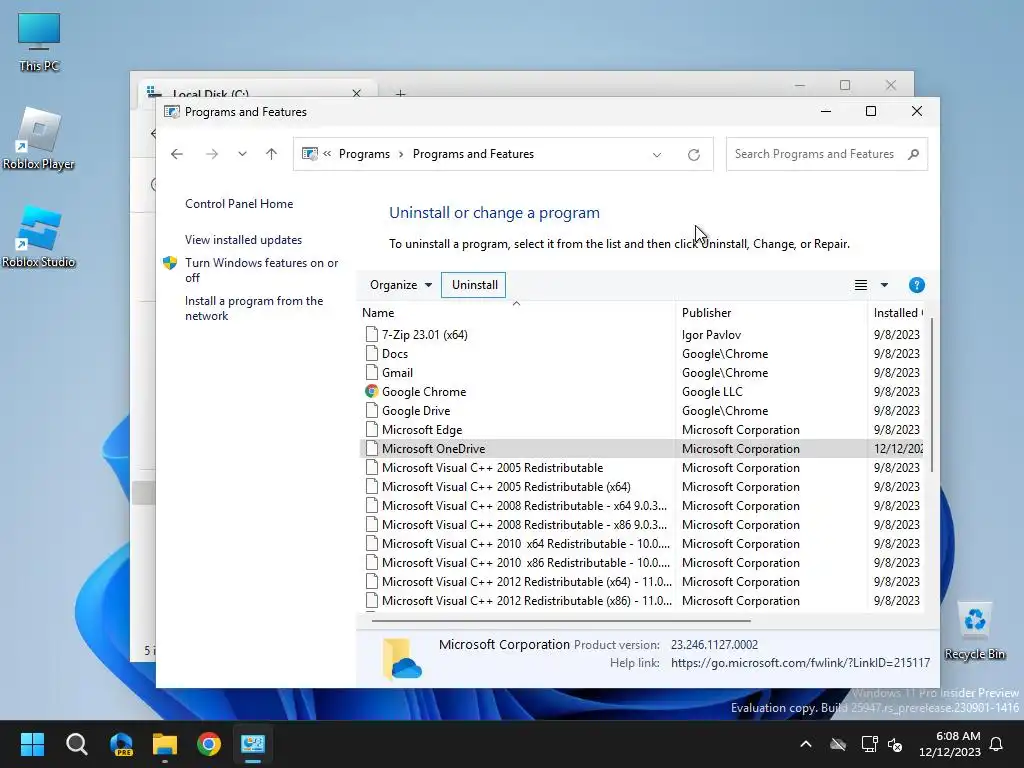Open Control Panel Home link
The width and height of the screenshot is (1024, 768).
[x=239, y=204]
